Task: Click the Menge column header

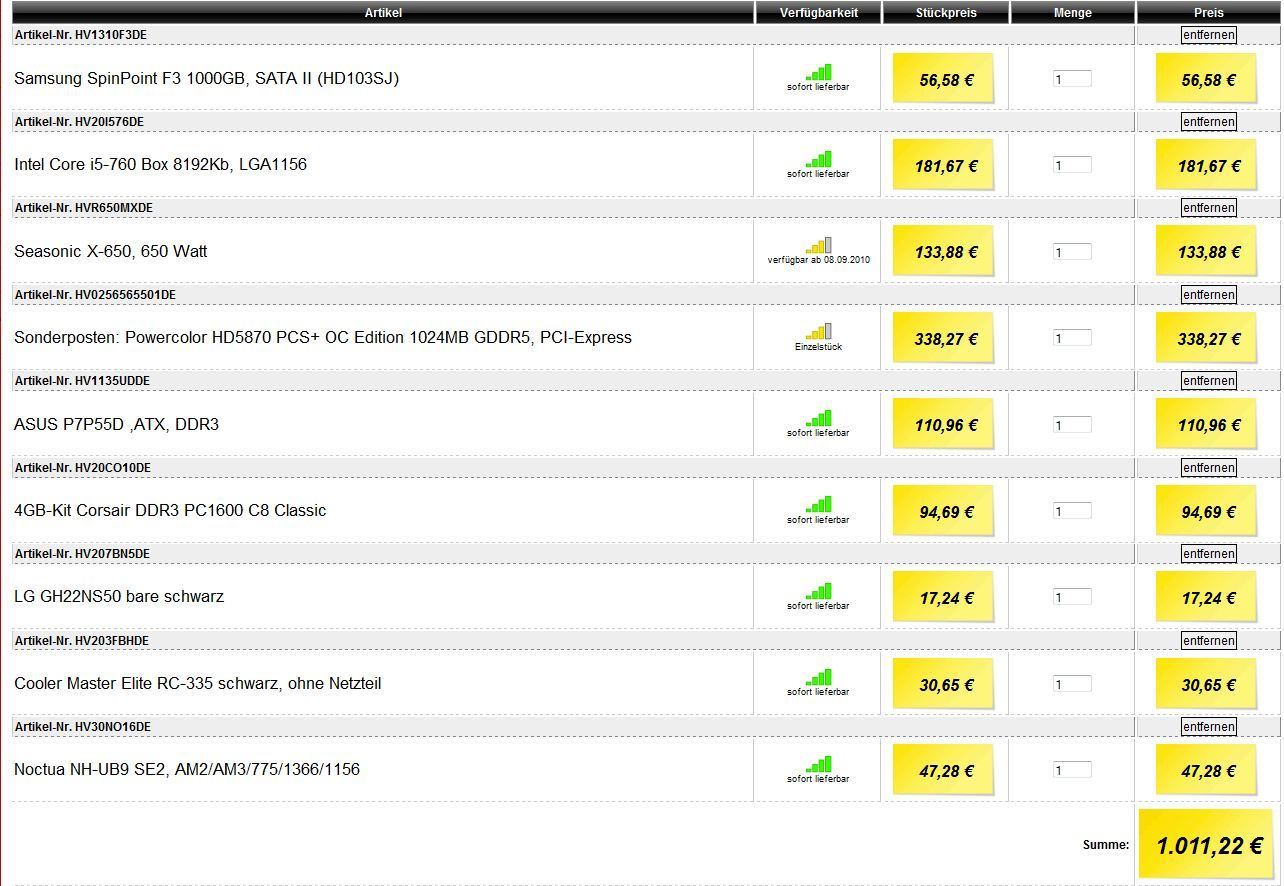Action: click(1073, 12)
